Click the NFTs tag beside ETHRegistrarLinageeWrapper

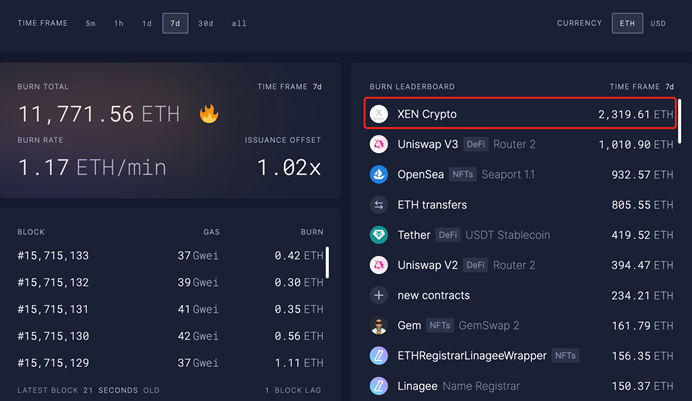(565, 356)
